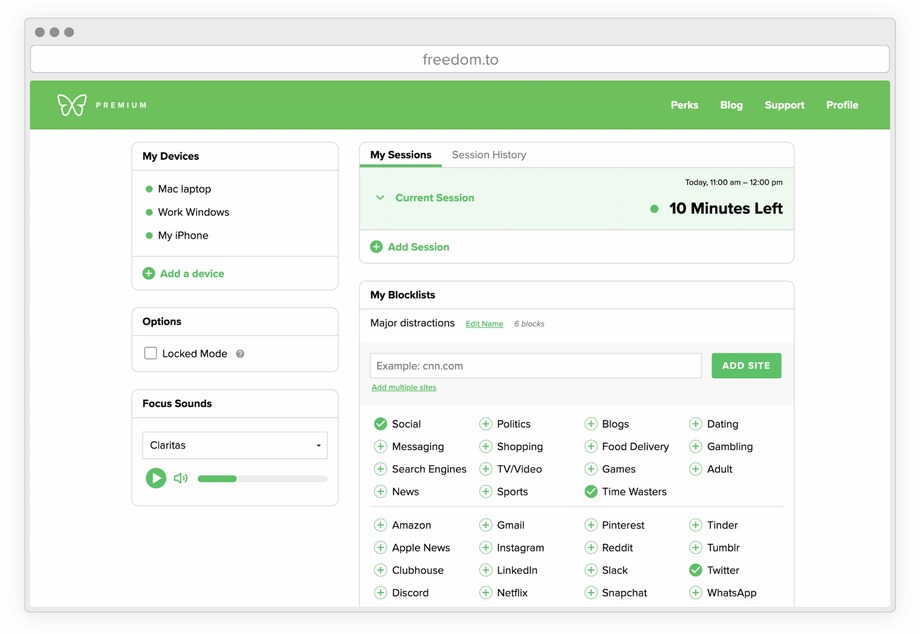
Task: Click the Edit Name link
Action: [484, 324]
